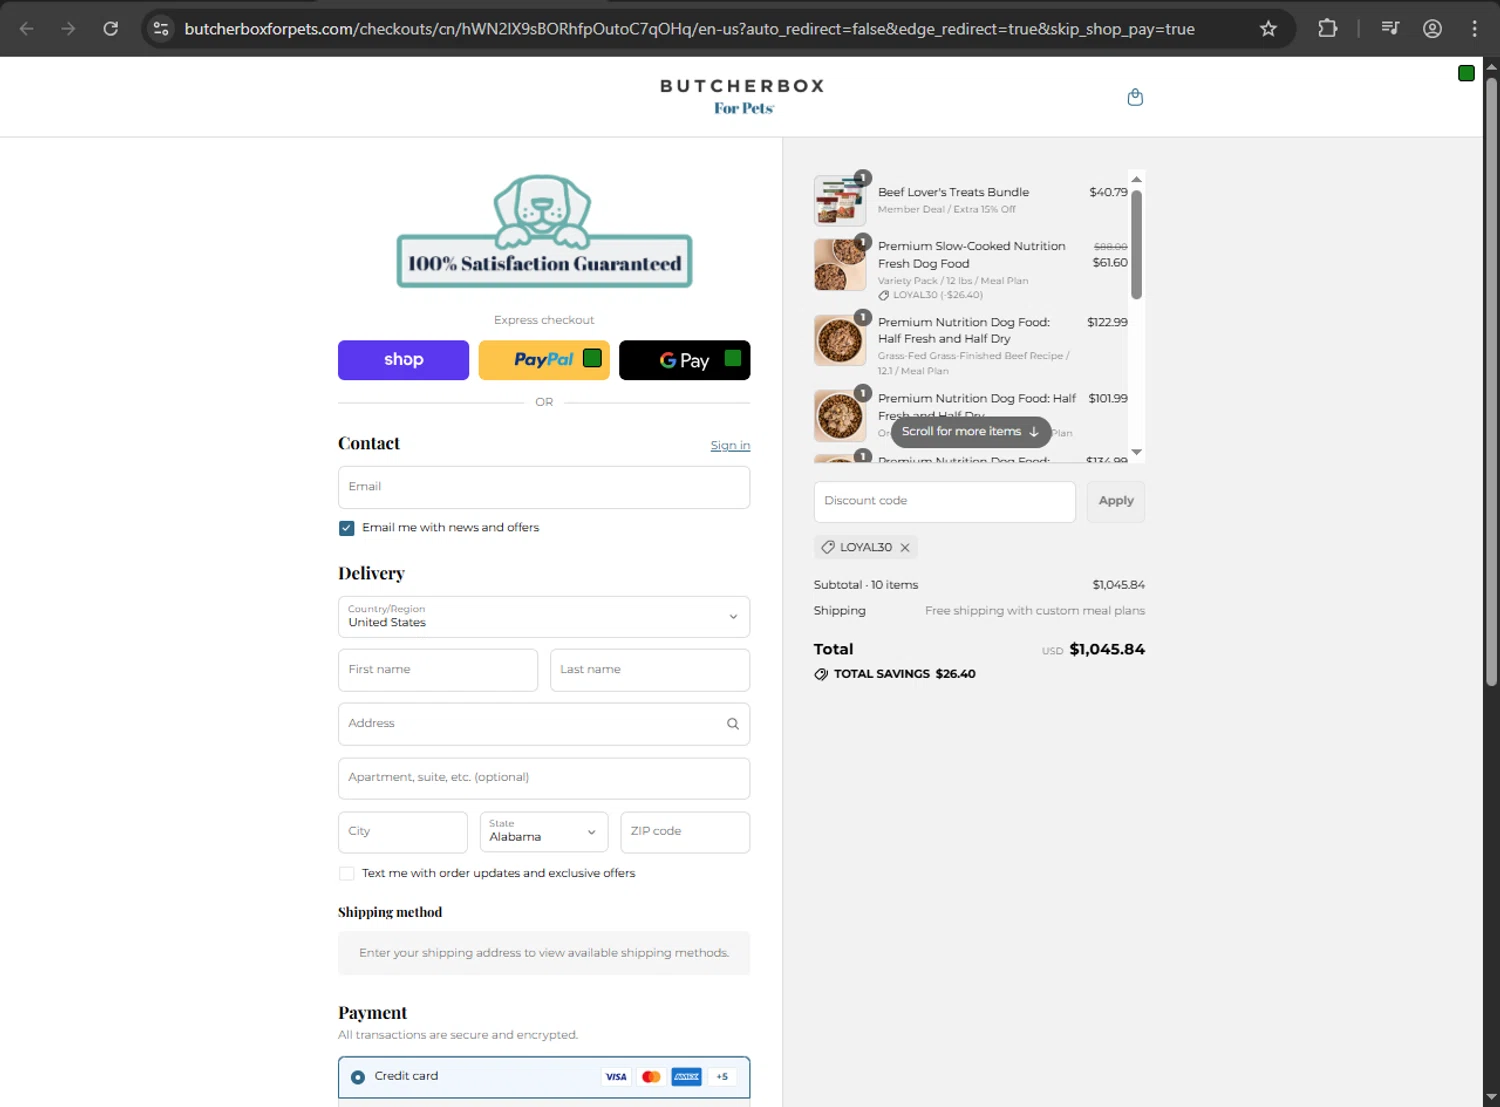Click the $122.99 Half Fresh dog food thumbnail
This screenshot has height=1107, width=1500.
click(840, 341)
